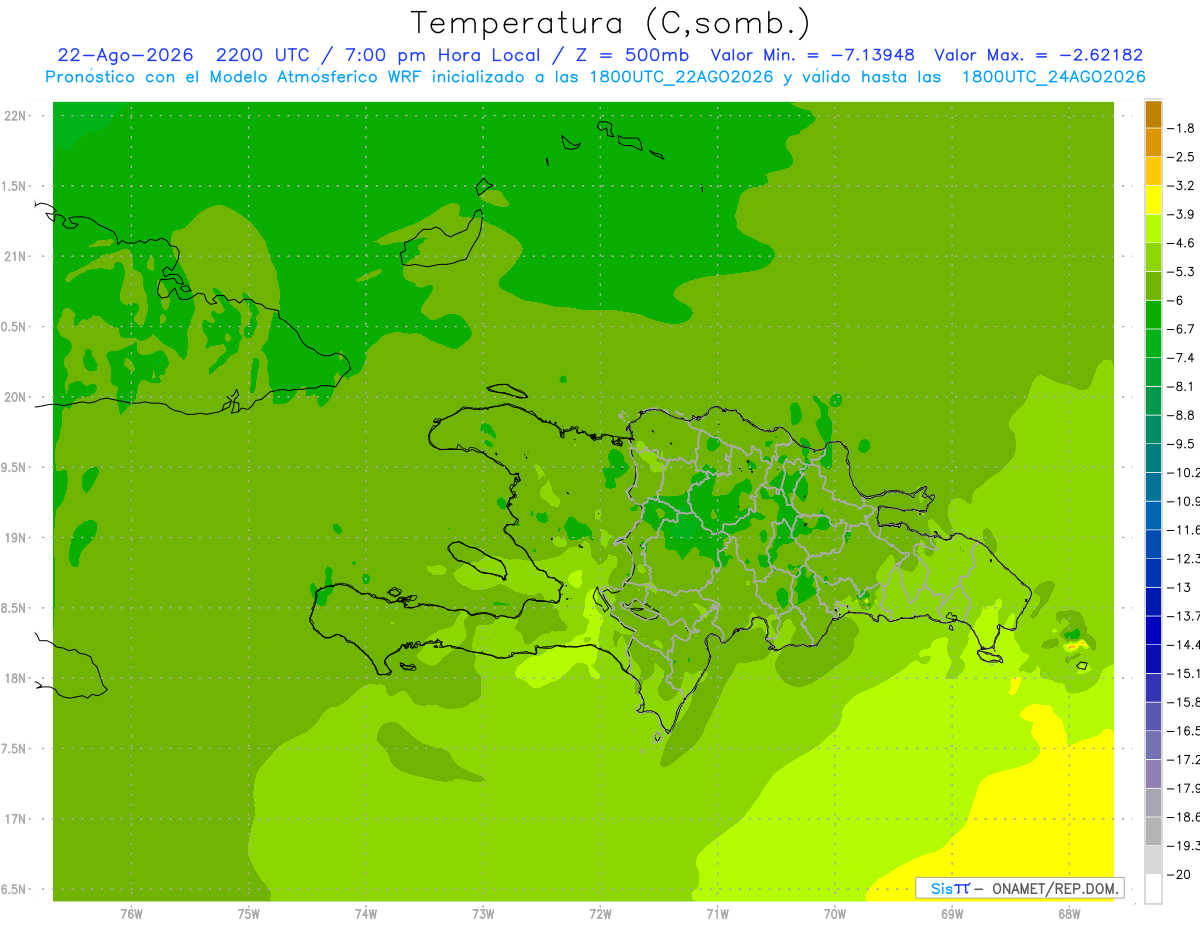Click the '76W' longitude label
This screenshot has width=1200, height=927.
(131, 913)
